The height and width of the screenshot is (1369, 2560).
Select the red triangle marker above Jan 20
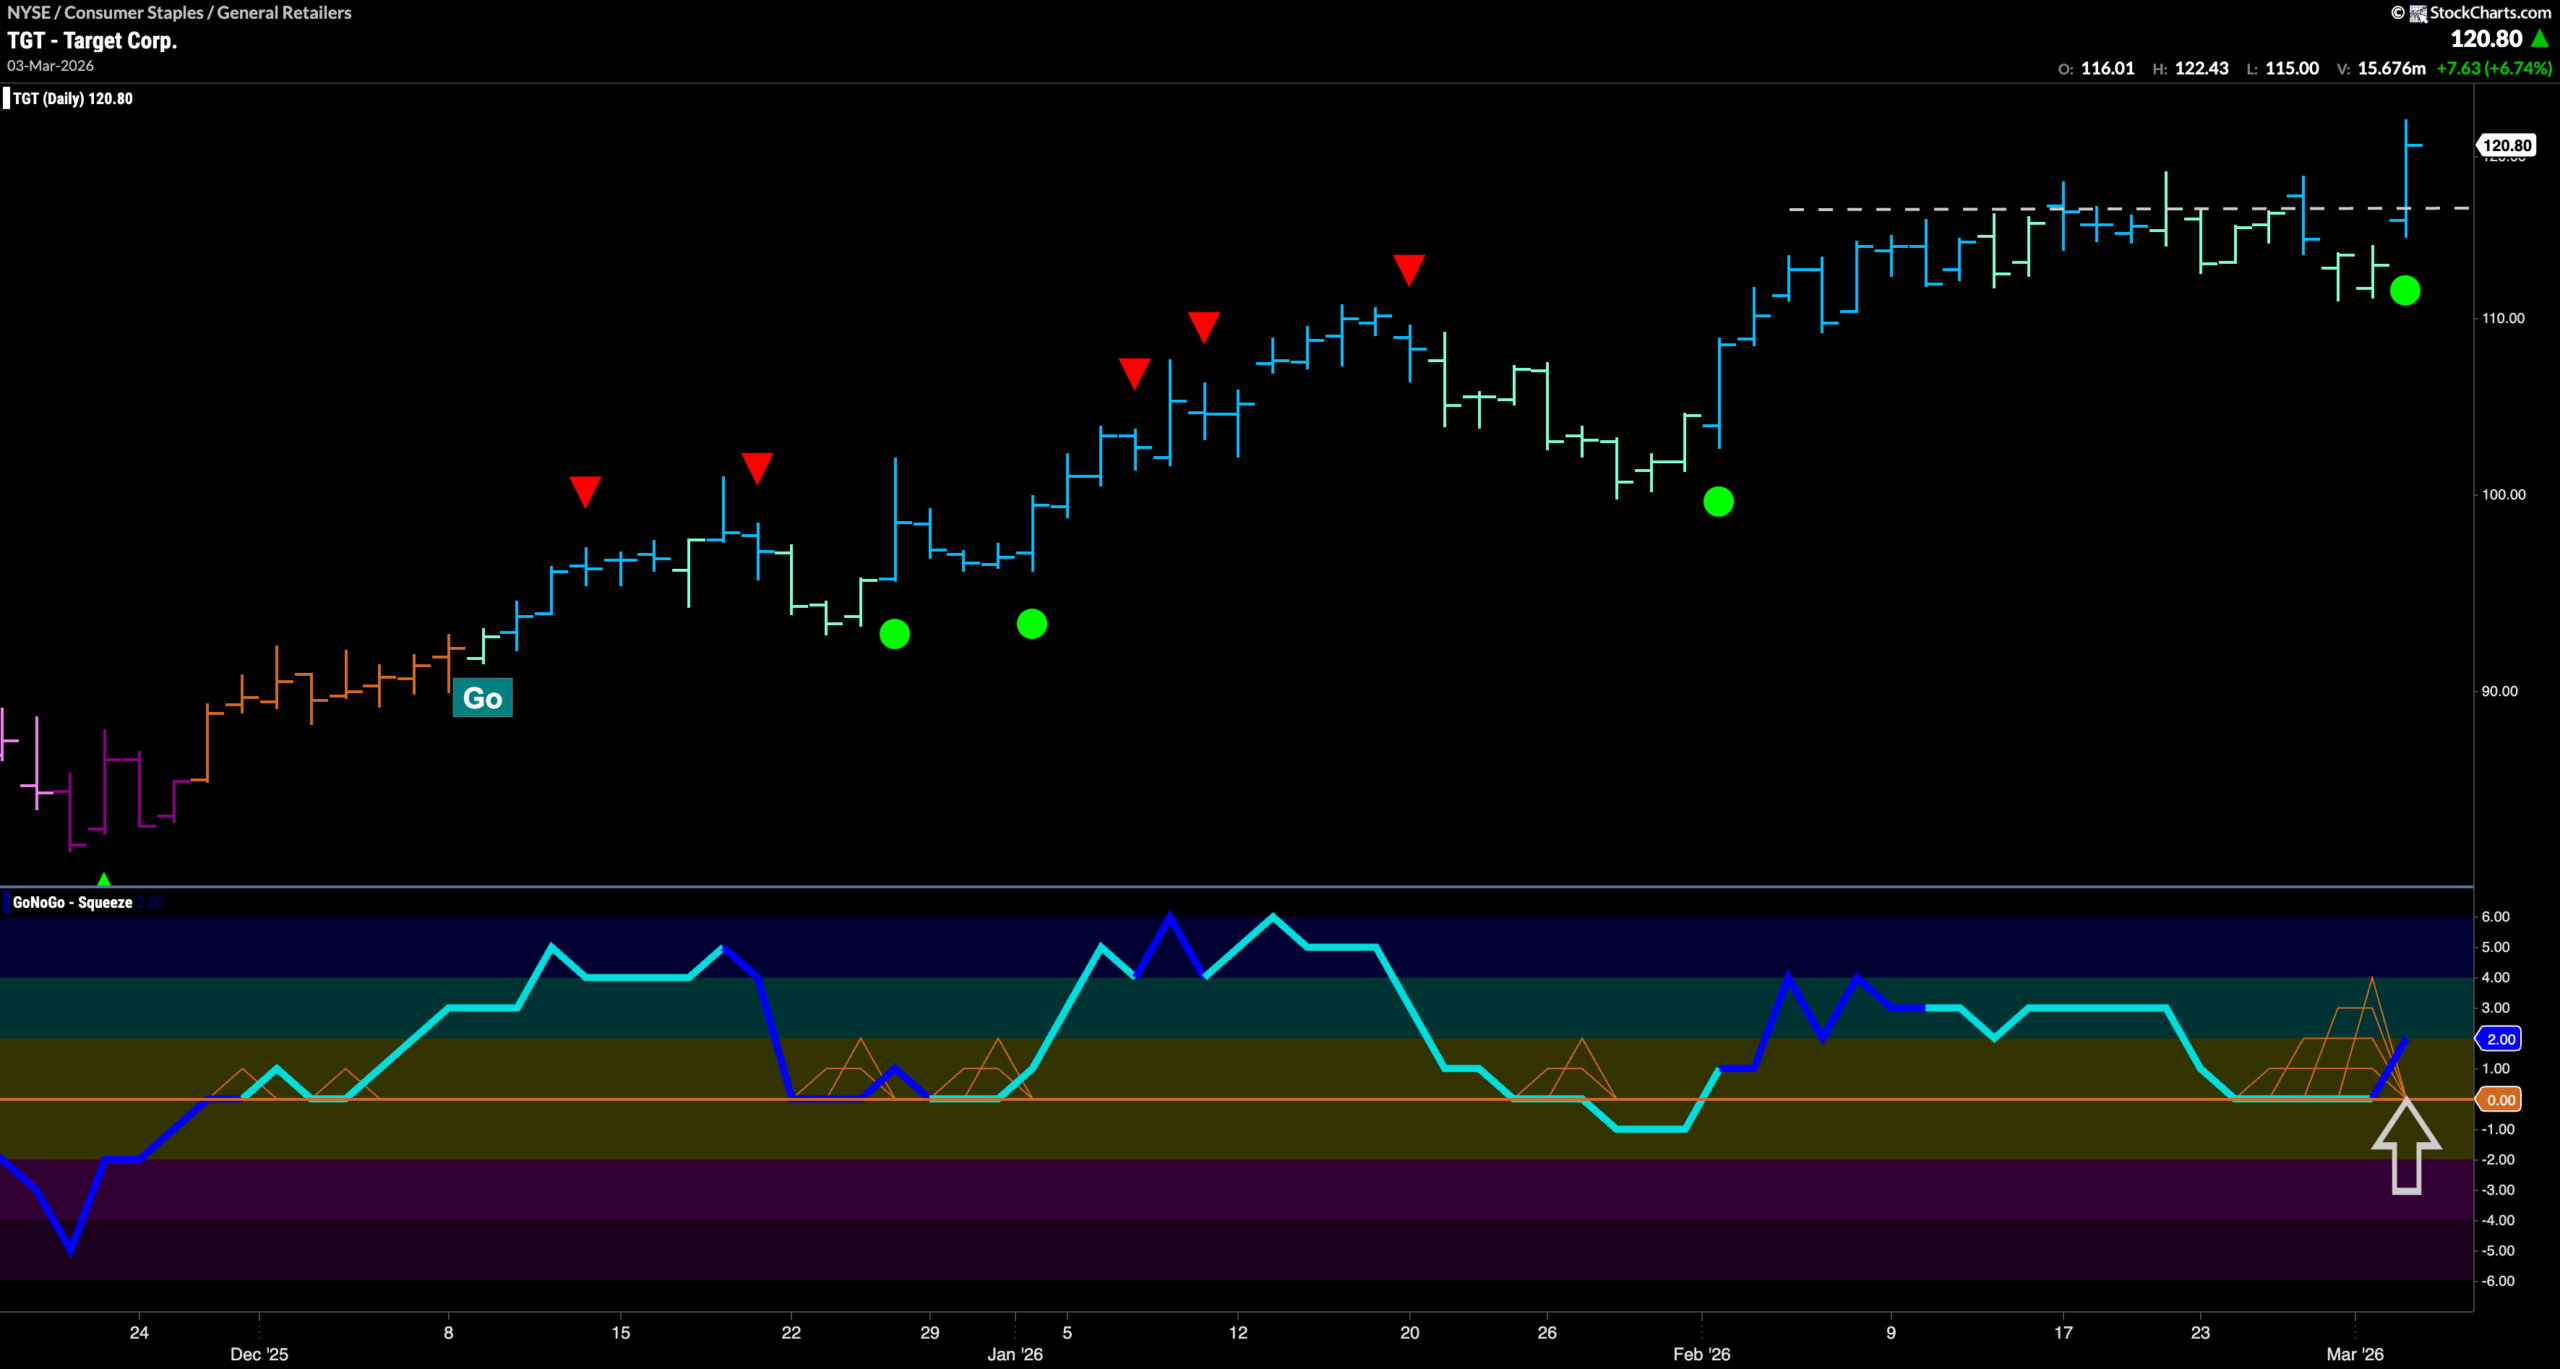(x=1408, y=269)
